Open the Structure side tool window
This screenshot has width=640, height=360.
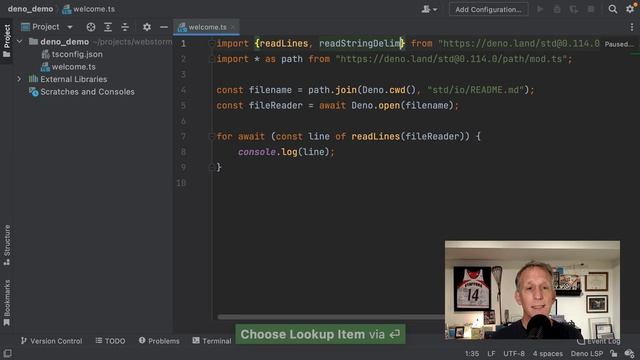click(7, 245)
